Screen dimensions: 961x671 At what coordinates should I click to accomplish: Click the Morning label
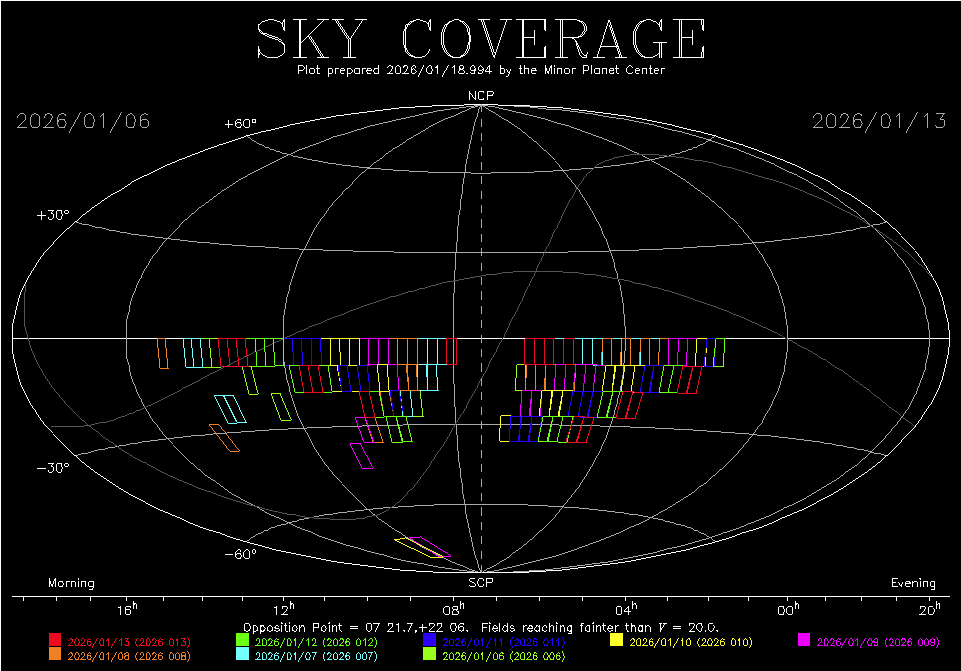tap(71, 583)
